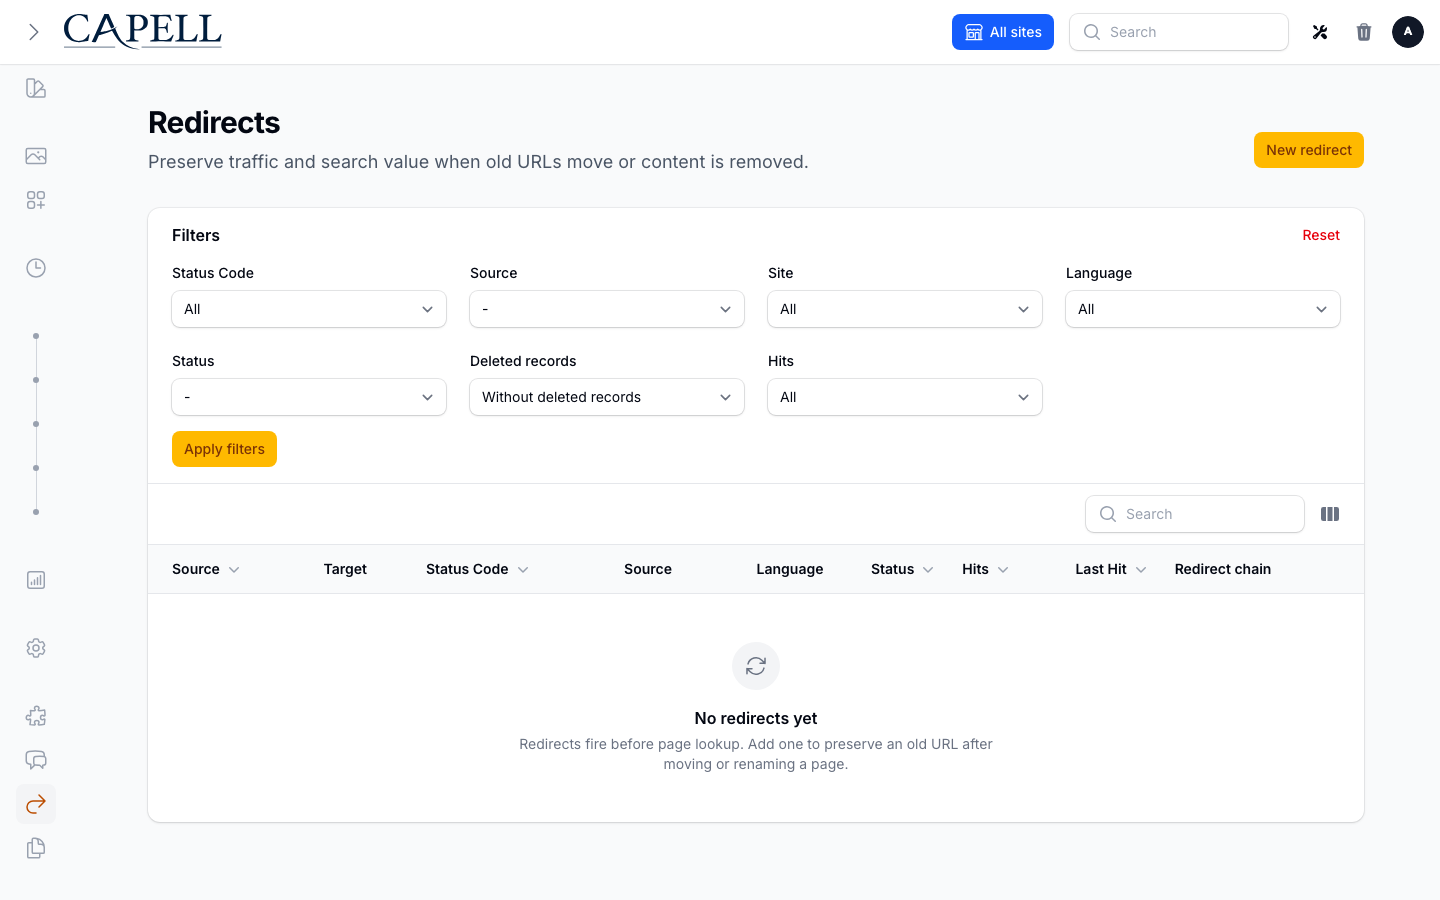Open the Status filter dropdown

pyautogui.click(x=309, y=397)
